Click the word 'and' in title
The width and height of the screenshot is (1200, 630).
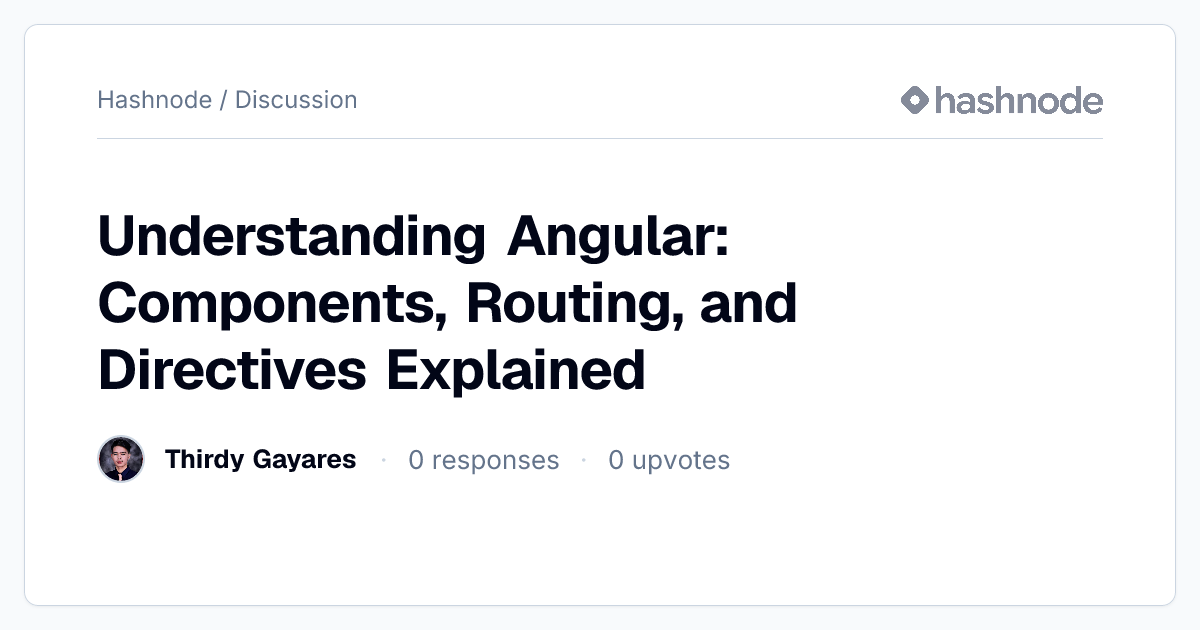[x=748, y=303]
